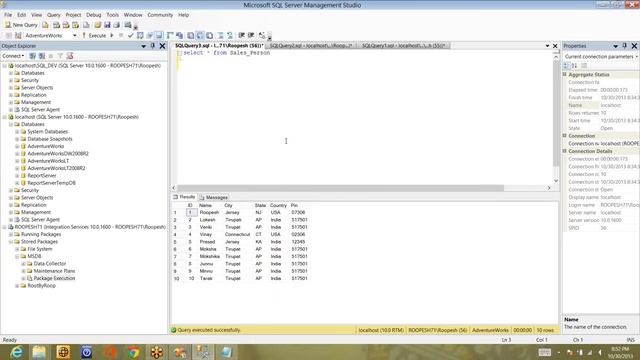Image resolution: width=640 pixels, height=360 pixels.
Task: Switch to the SQLQuery2.sql tab
Action: [x=311, y=46]
